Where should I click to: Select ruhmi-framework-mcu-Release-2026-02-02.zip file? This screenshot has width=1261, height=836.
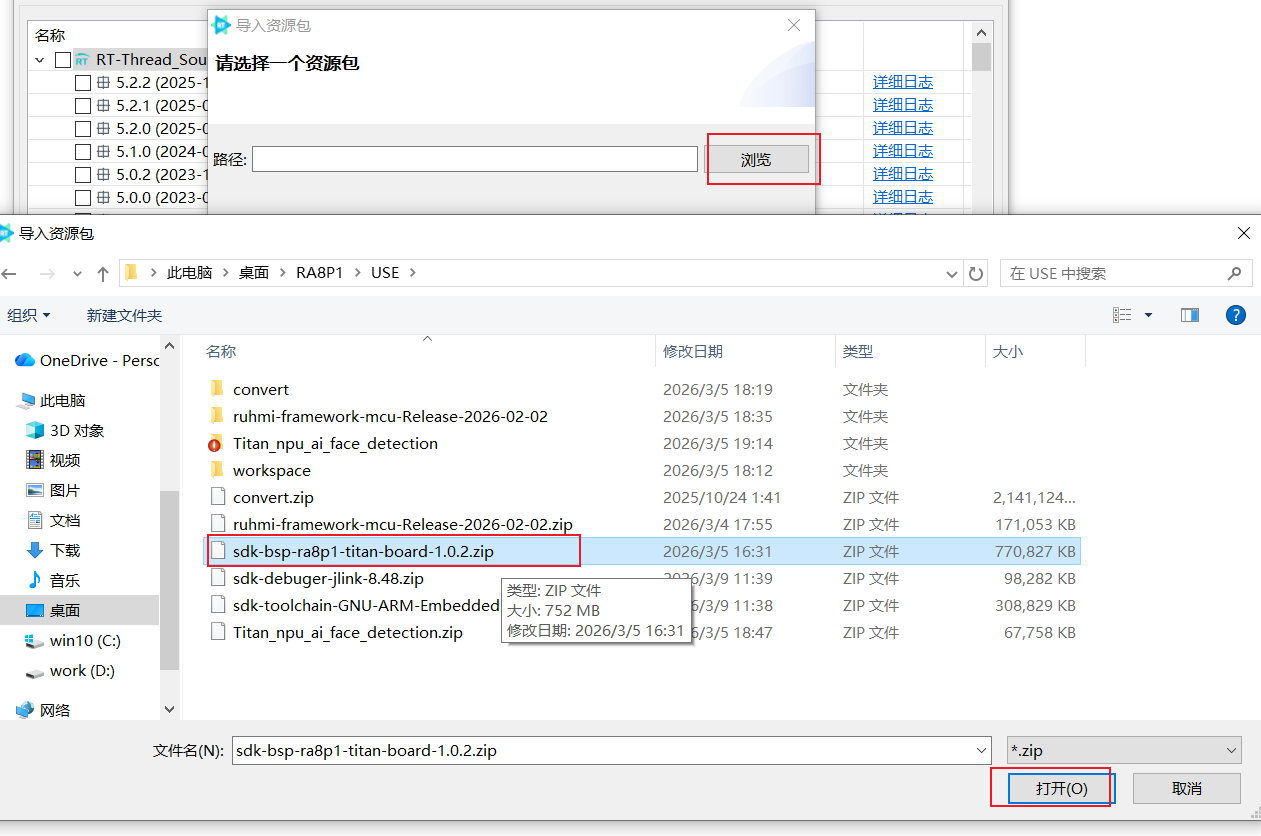402,524
